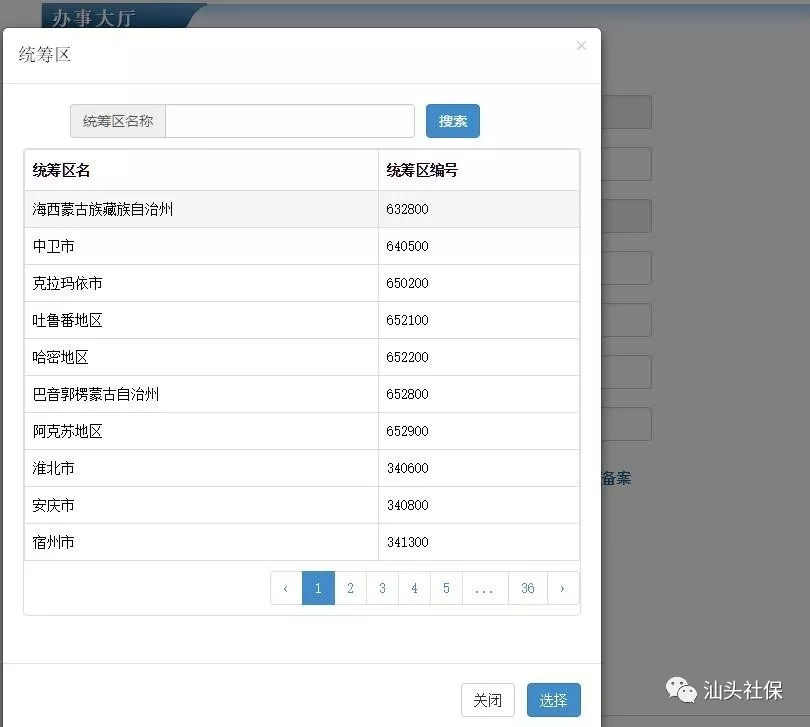Click the 搜索 button
Image resolution: width=810 pixels, height=727 pixels.
[453, 121]
